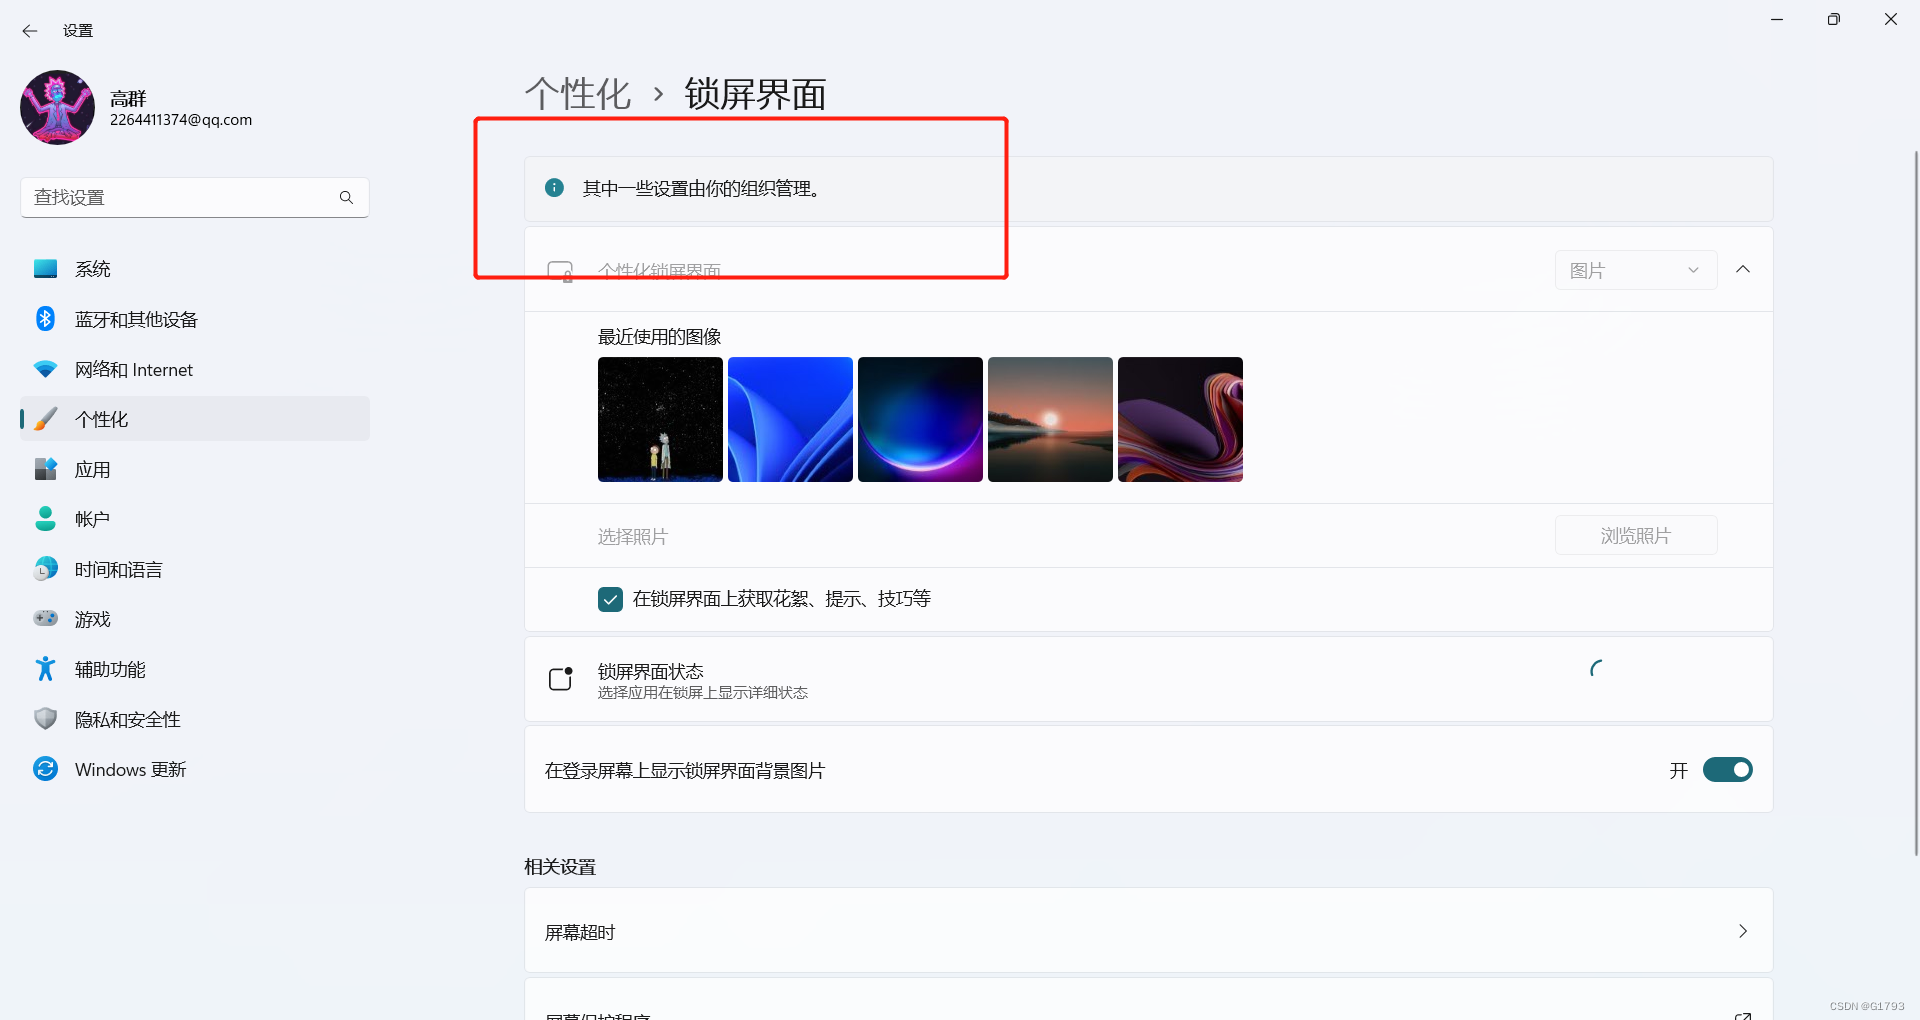Open Windows 更新 settings
Image resolution: width=1920 pixels, height=1020 pixels.
coord(195,769)
